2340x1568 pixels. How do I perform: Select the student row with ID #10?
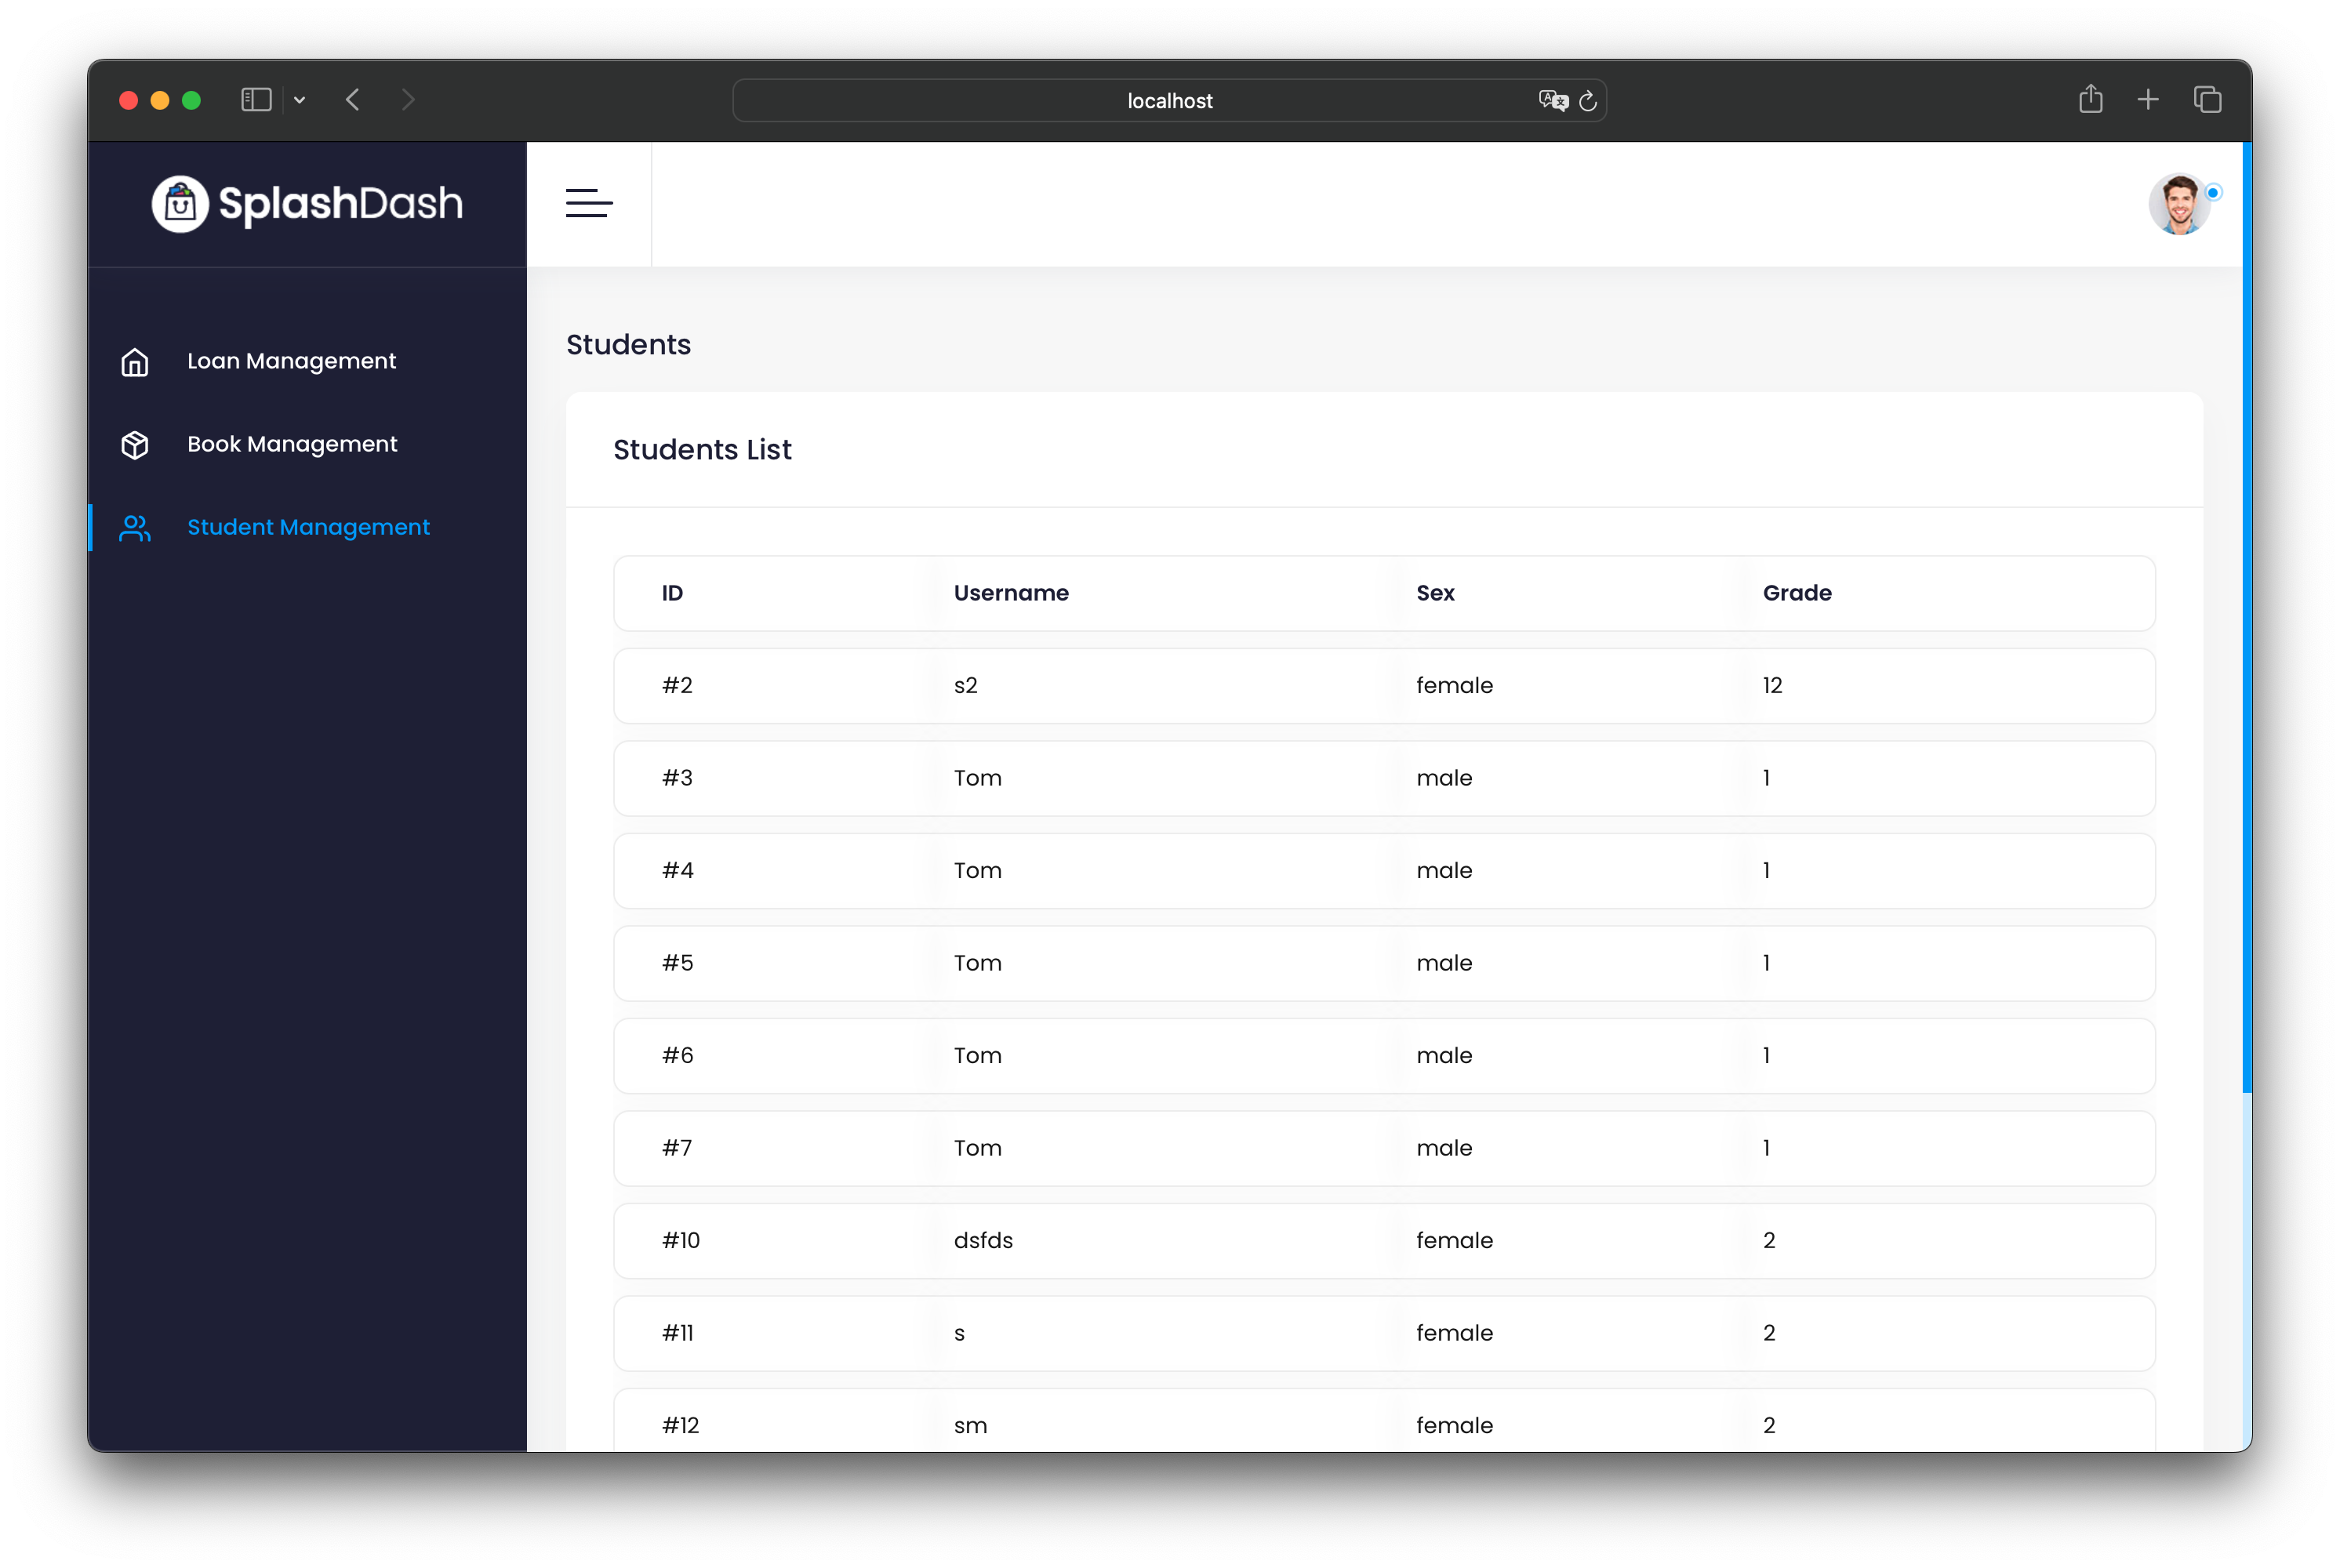point(1383,1240)
